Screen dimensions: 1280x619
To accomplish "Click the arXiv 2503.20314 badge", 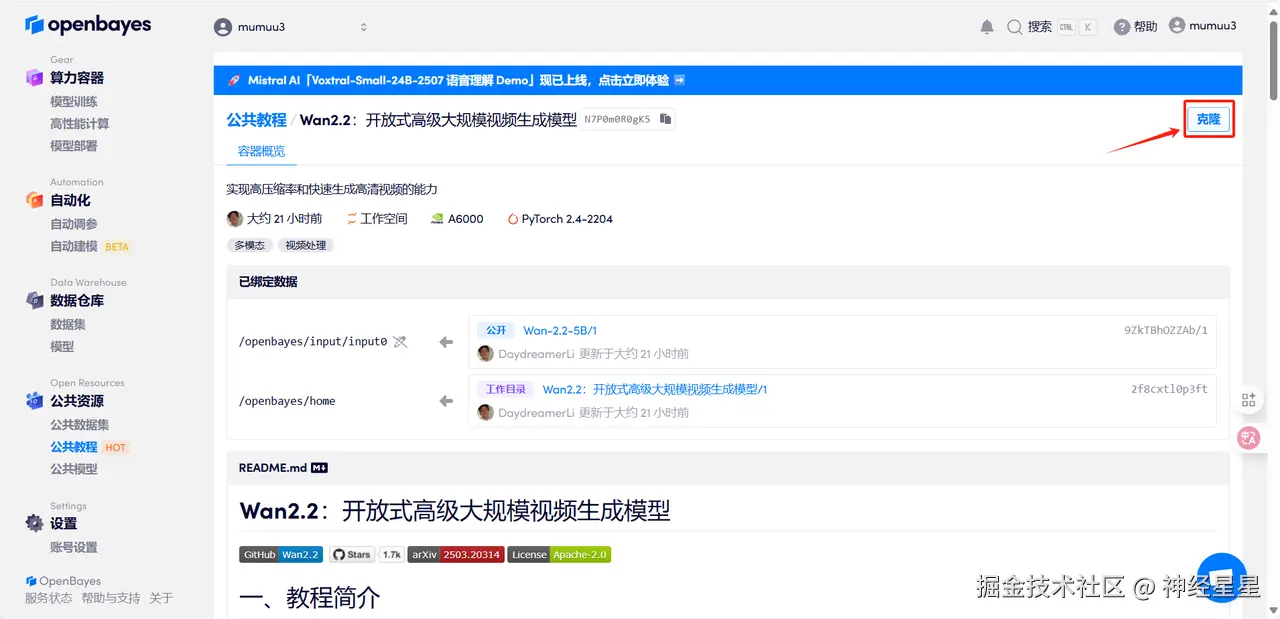I will [x=455, y=554].
